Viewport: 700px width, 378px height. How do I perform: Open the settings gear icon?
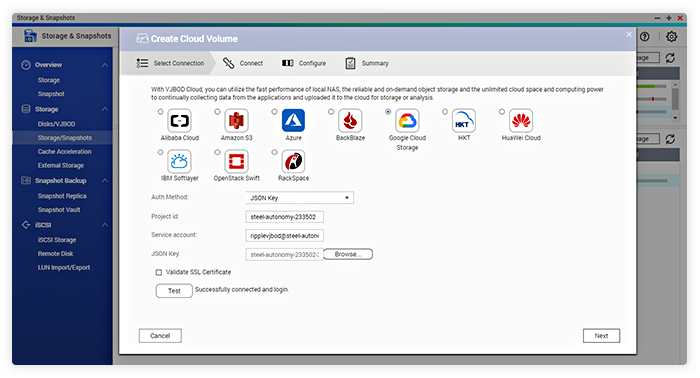(671, 37)
